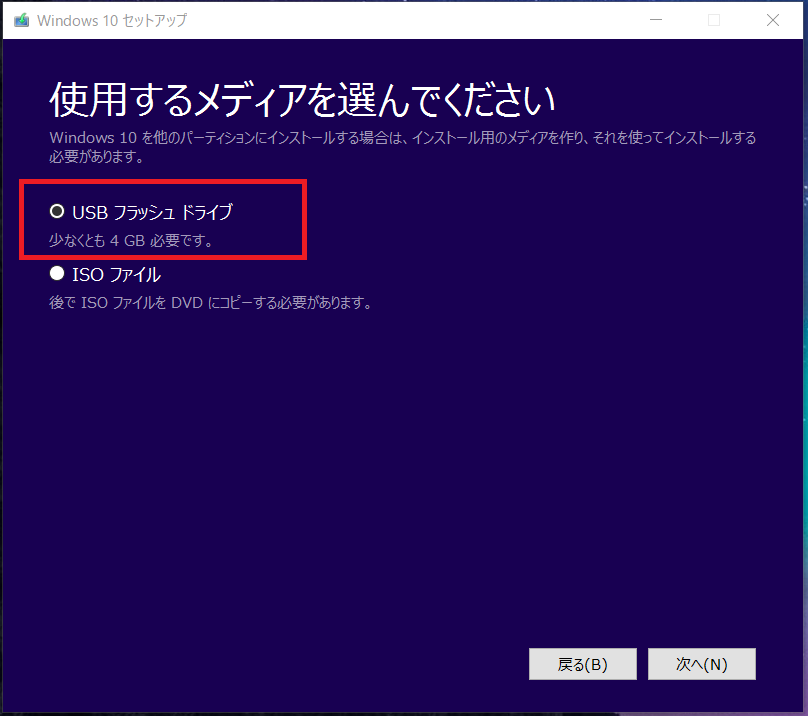Close the Windows 10 セットアップ window

[772, 20]
